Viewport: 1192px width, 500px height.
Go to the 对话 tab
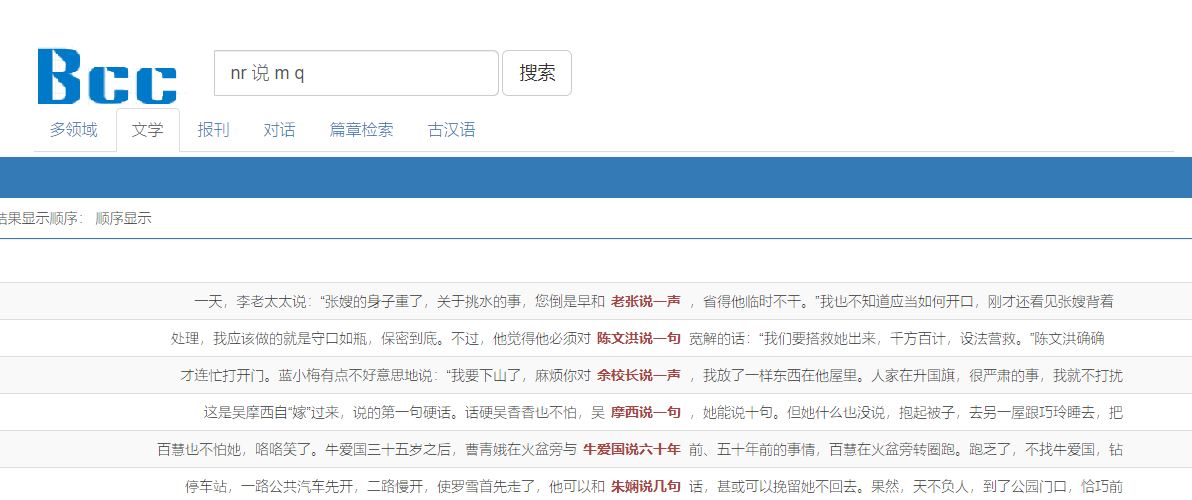tap(279, 130)
